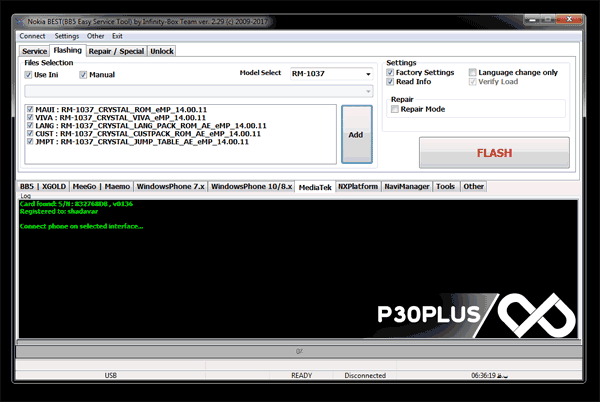Enable Language change only option
Screen dimensions: 600x402
(x=473, y=73)
